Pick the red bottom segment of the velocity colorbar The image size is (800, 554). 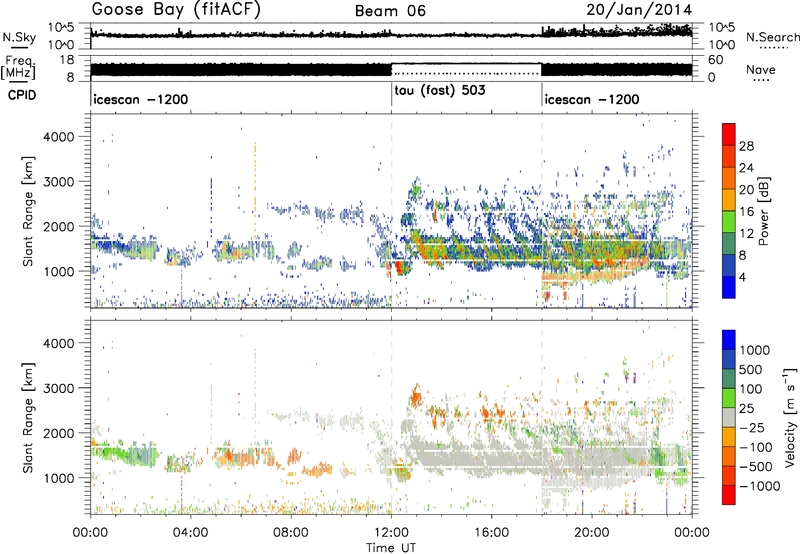(729, 495)
